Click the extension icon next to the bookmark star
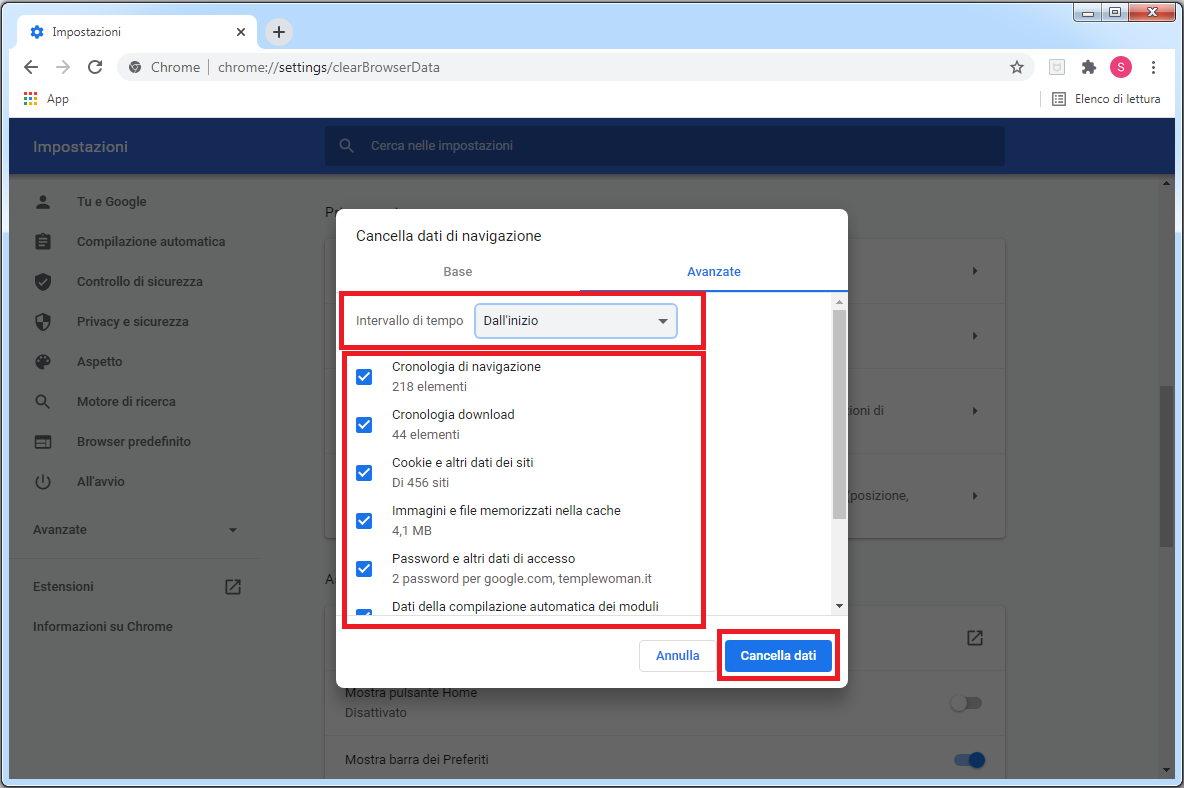The image size is (1184, 788). point(1057,67)
